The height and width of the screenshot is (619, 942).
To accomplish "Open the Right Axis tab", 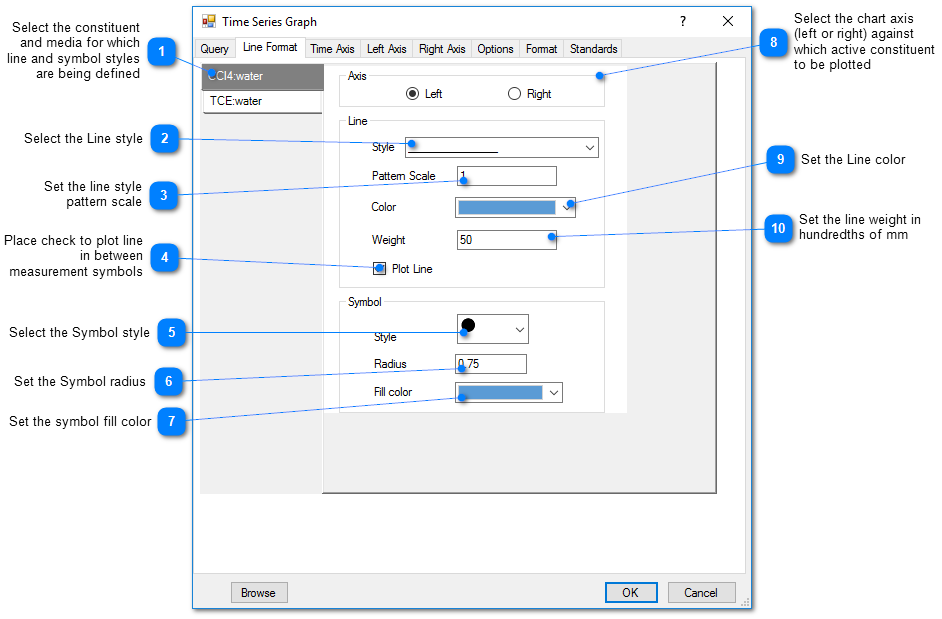I will pyautogui.click(x=442, y=49).
